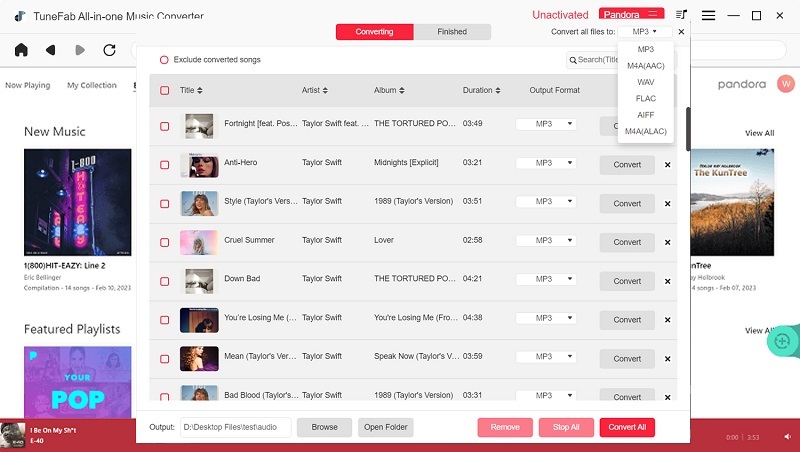Tick the select-all checkbox in the header

click(x=164, y=91)
